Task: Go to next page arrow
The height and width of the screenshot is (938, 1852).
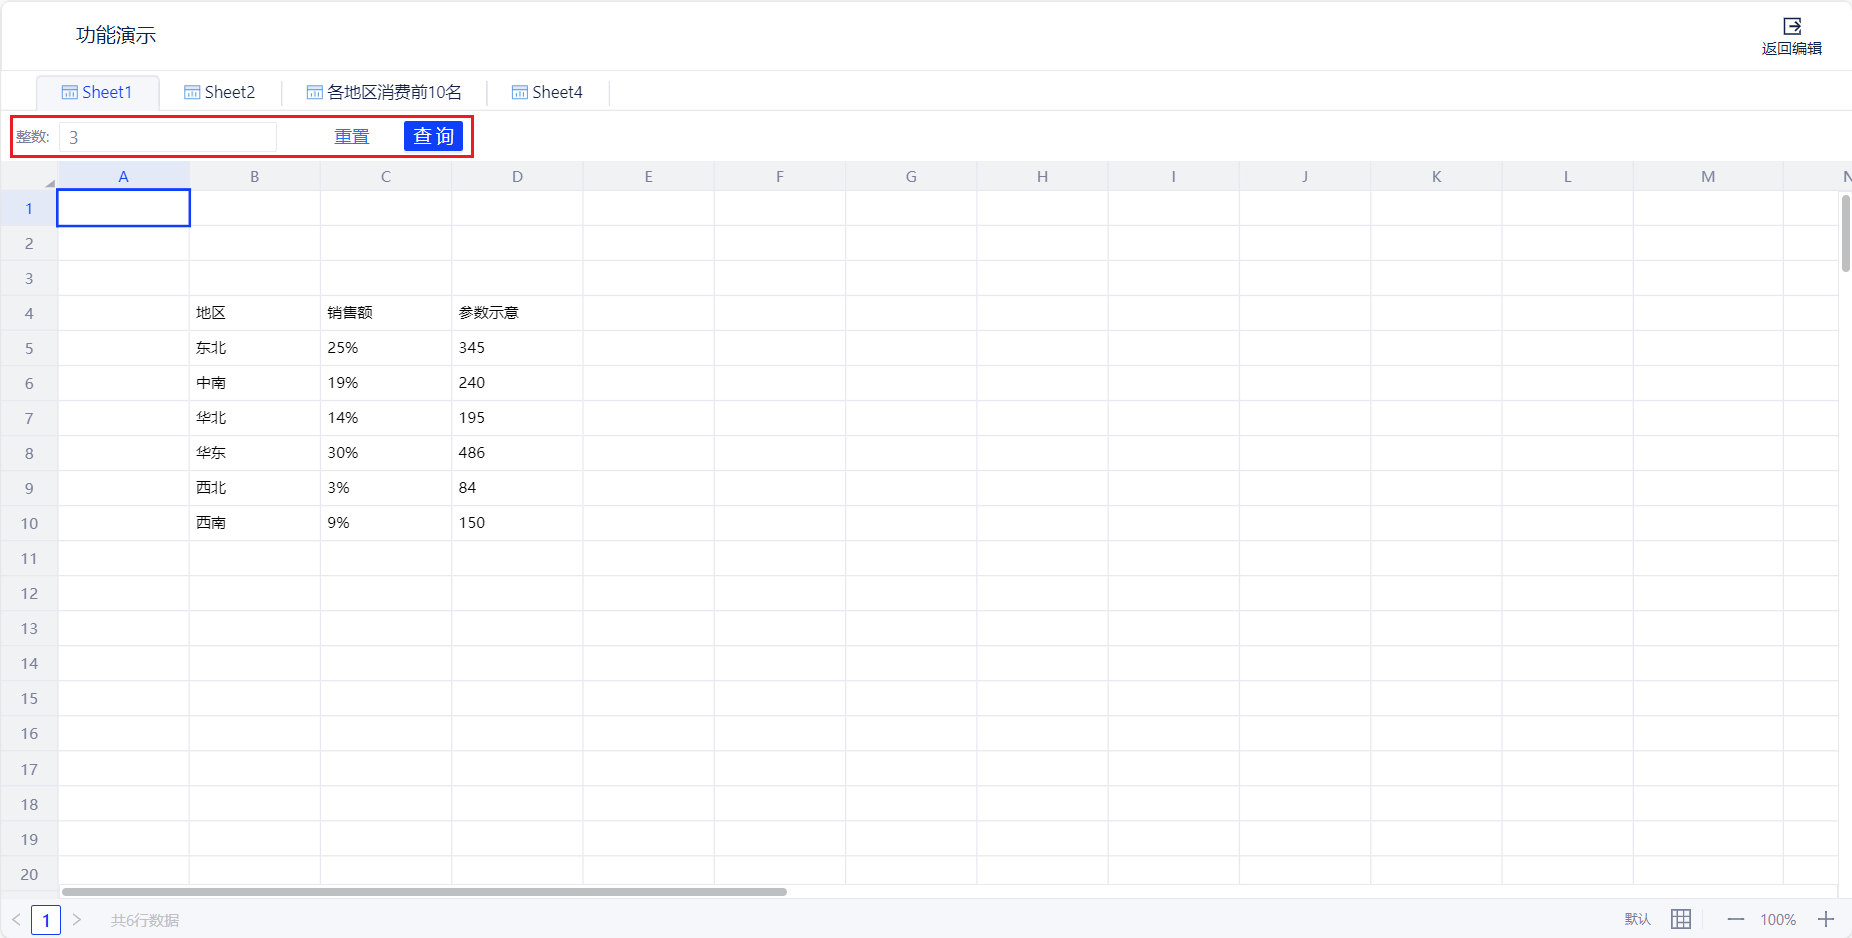Action: pos(77,919)
